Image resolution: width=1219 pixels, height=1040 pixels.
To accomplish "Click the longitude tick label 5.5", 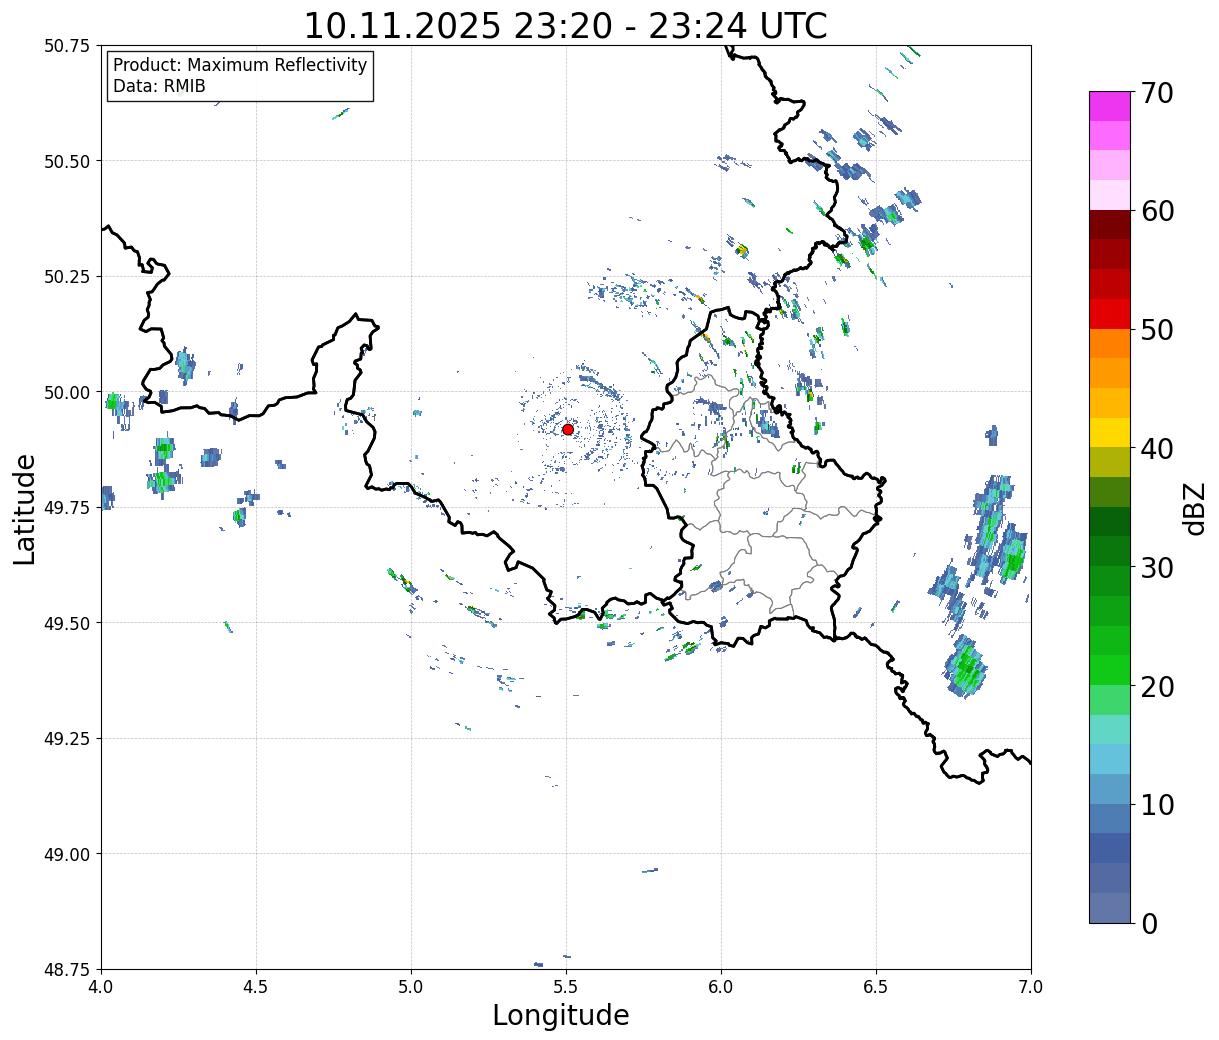I will pos(566,987).
